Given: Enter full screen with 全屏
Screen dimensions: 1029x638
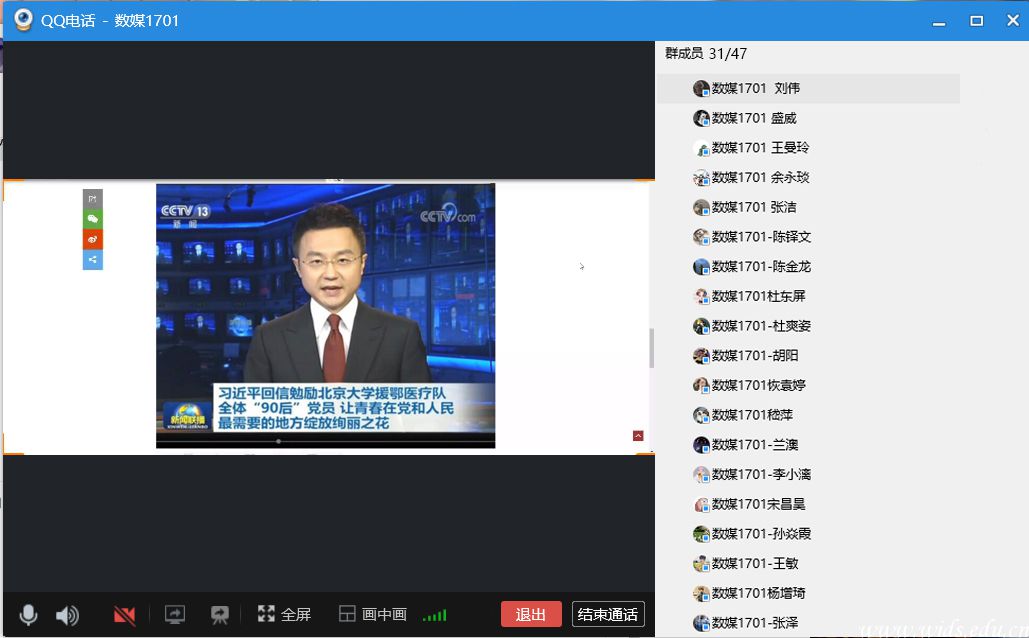Looking at the screenshot, I should pyautogui.click(x=284, y=614).
